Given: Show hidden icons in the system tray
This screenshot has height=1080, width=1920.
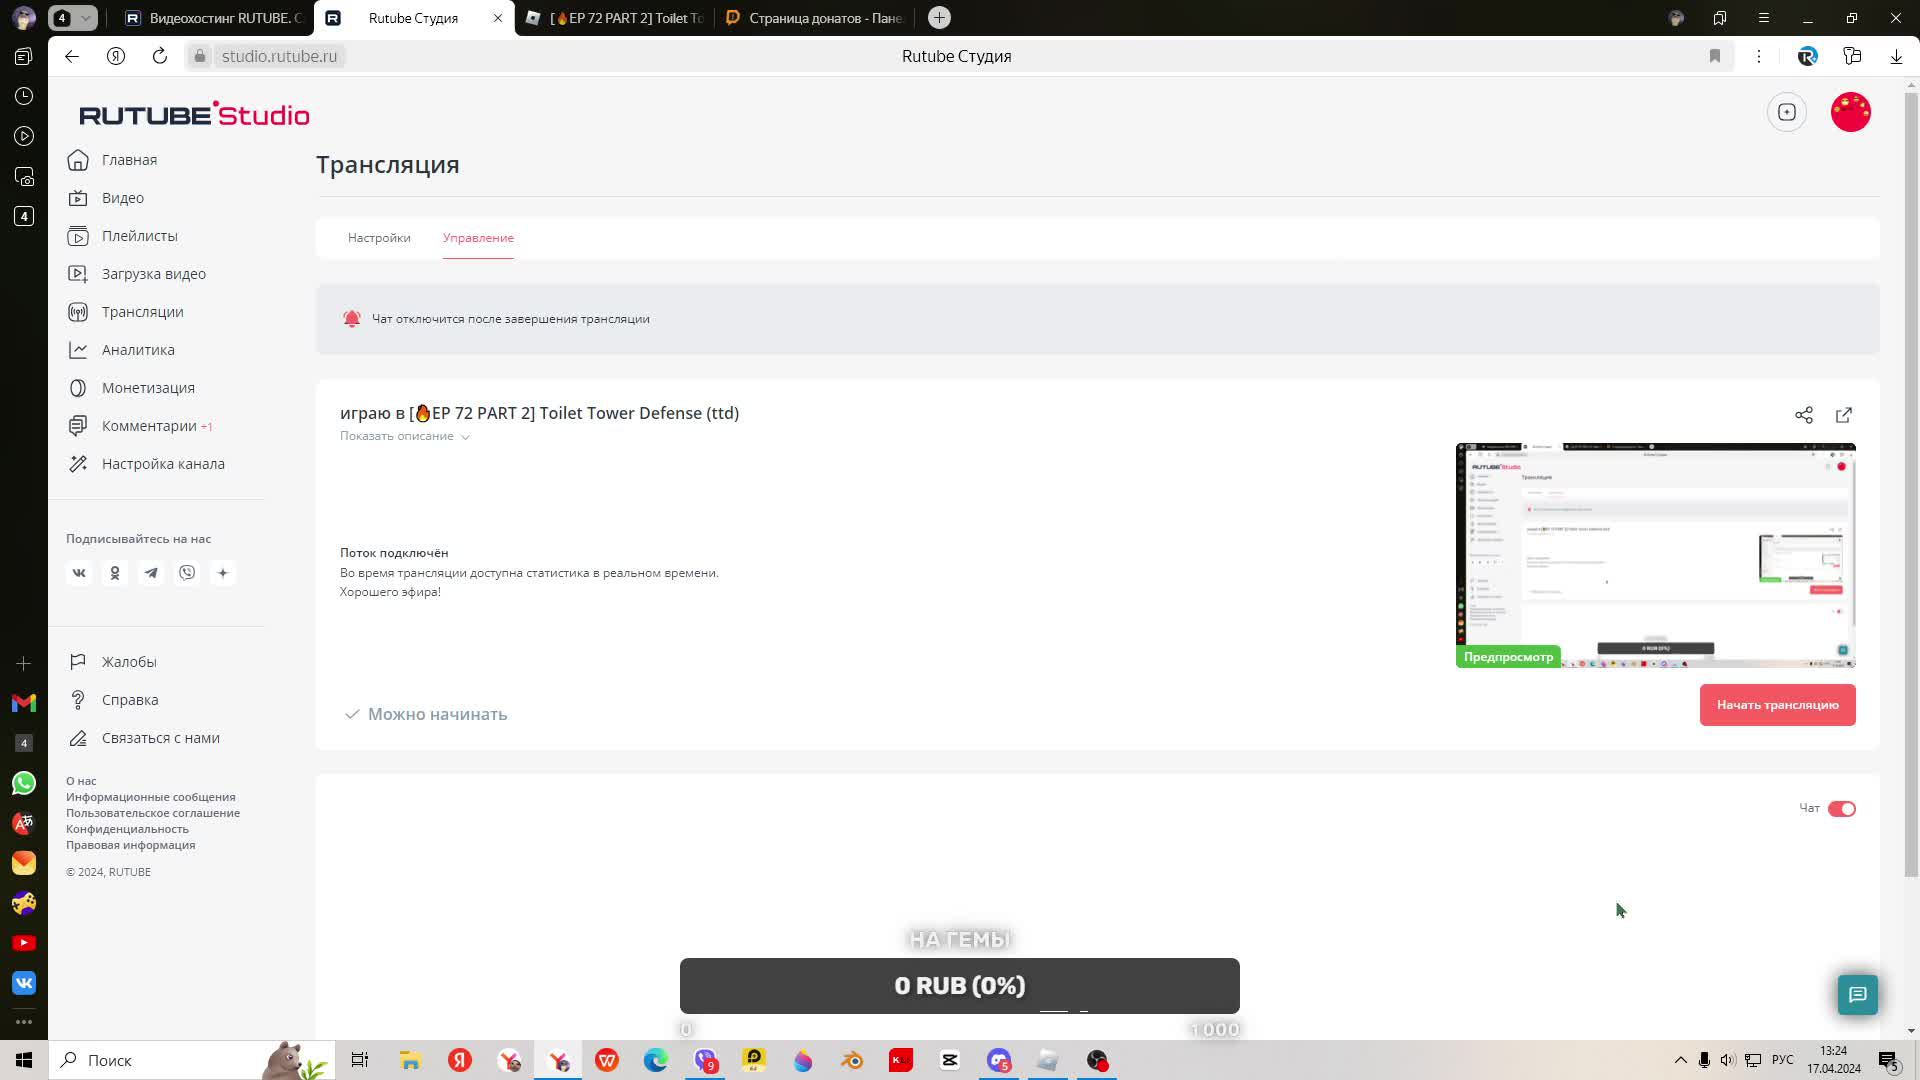Looking at the screenshot, I should [x=1680, y=1060].
